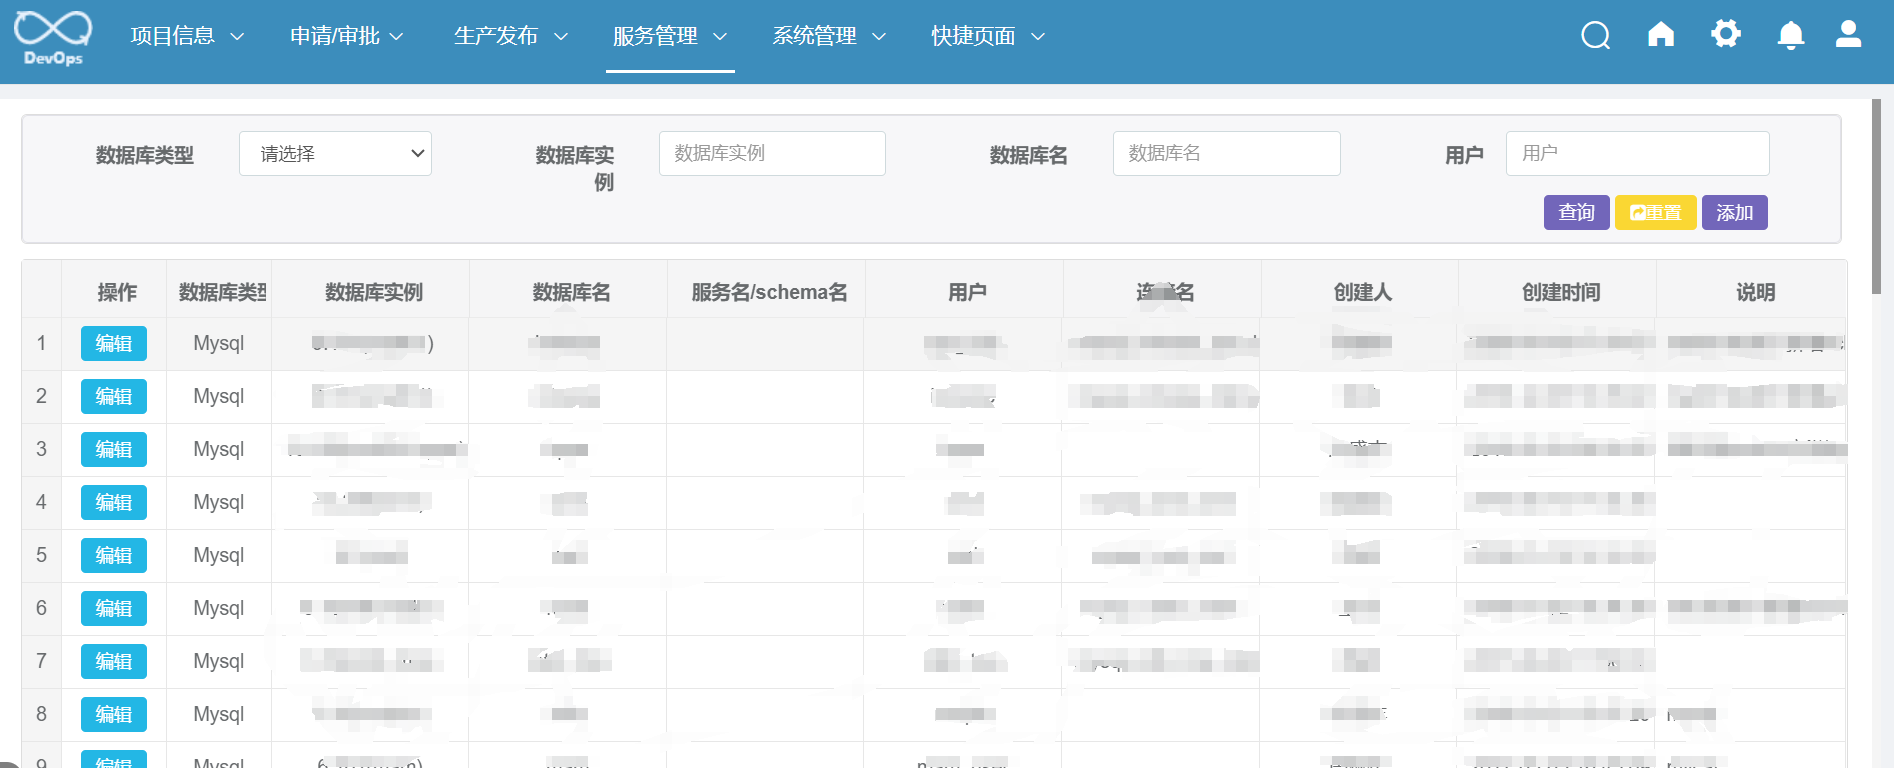The image size is (1894, 768).
Task: Click the Mysql cell in row 4
Action: 218,502
